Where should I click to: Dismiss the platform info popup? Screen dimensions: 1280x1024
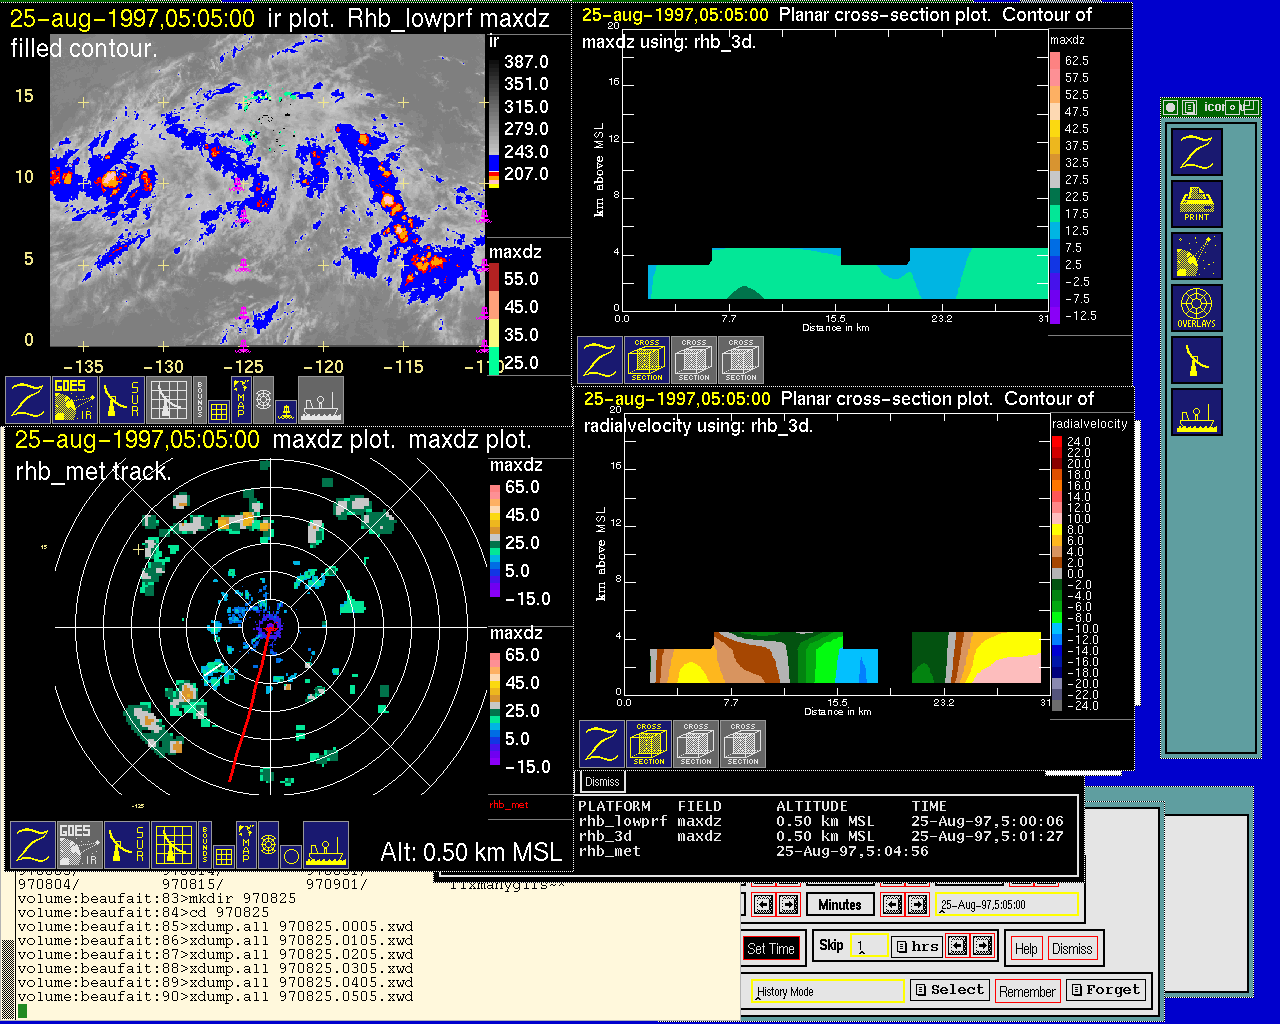click(x=602, y=782)
